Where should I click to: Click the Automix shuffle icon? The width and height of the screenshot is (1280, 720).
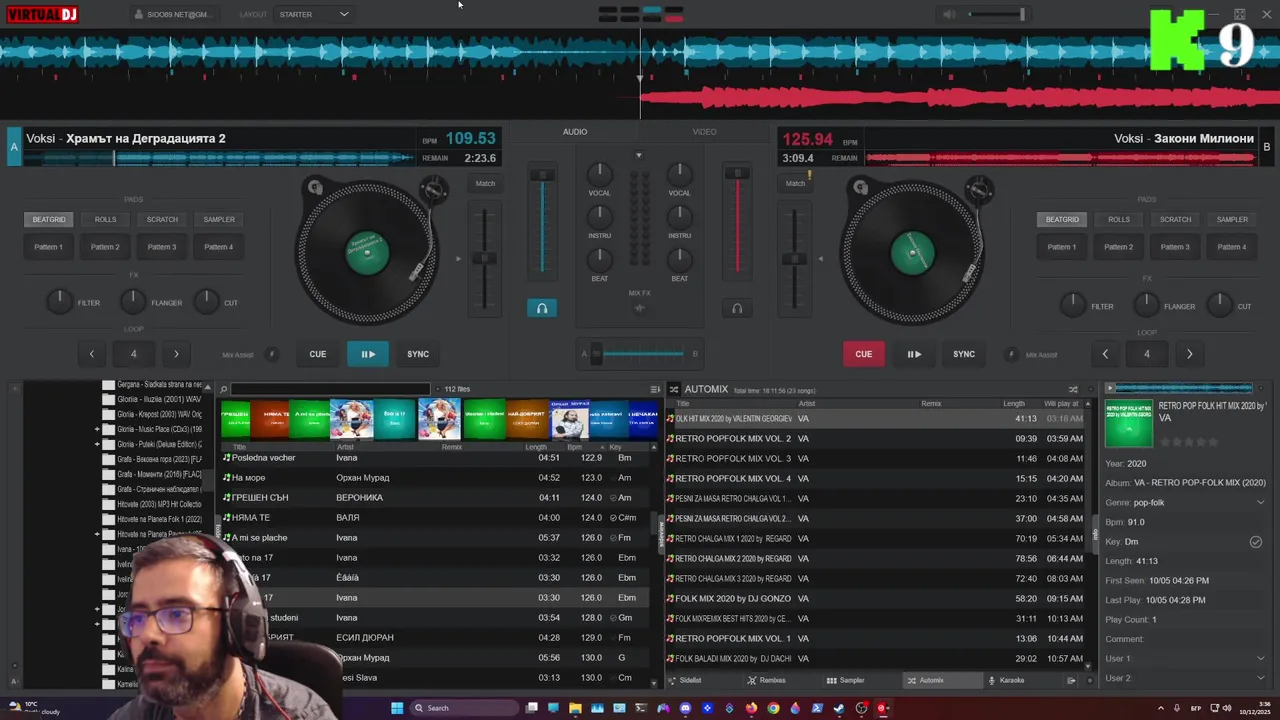1073,389
